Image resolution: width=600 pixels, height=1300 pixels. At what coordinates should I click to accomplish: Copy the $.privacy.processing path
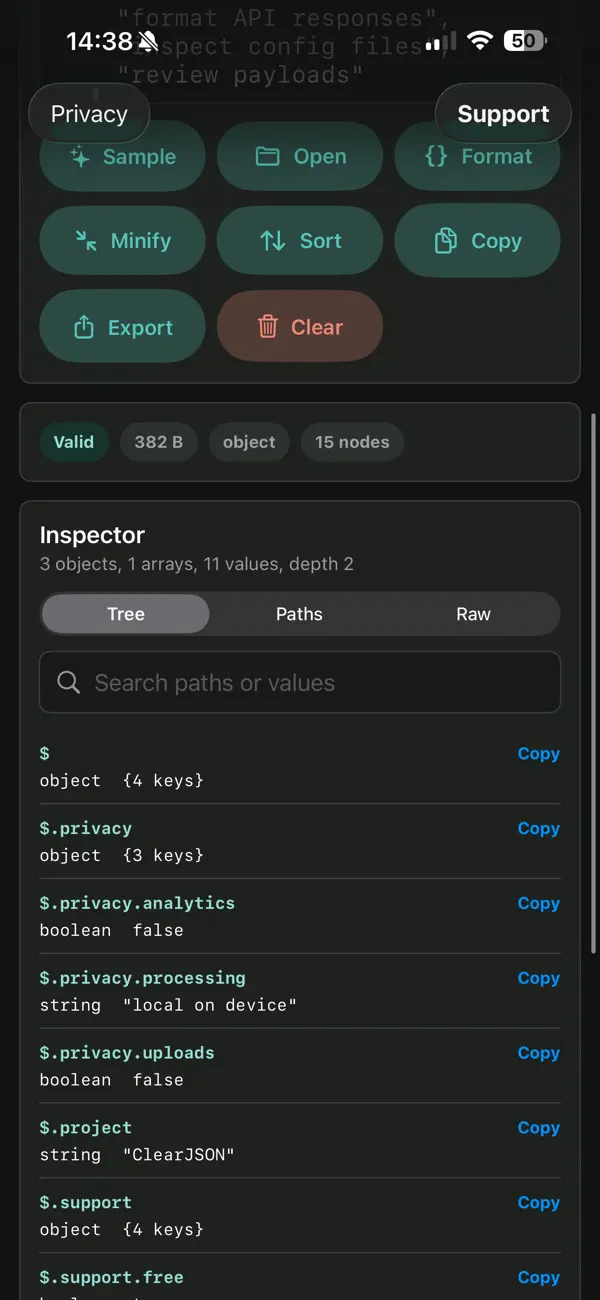[x=538, y=979]
